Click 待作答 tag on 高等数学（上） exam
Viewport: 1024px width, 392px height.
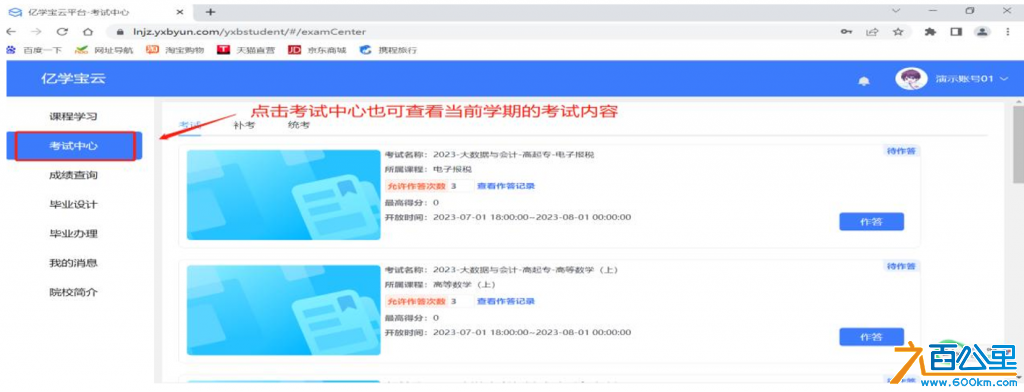click(901, 267)
